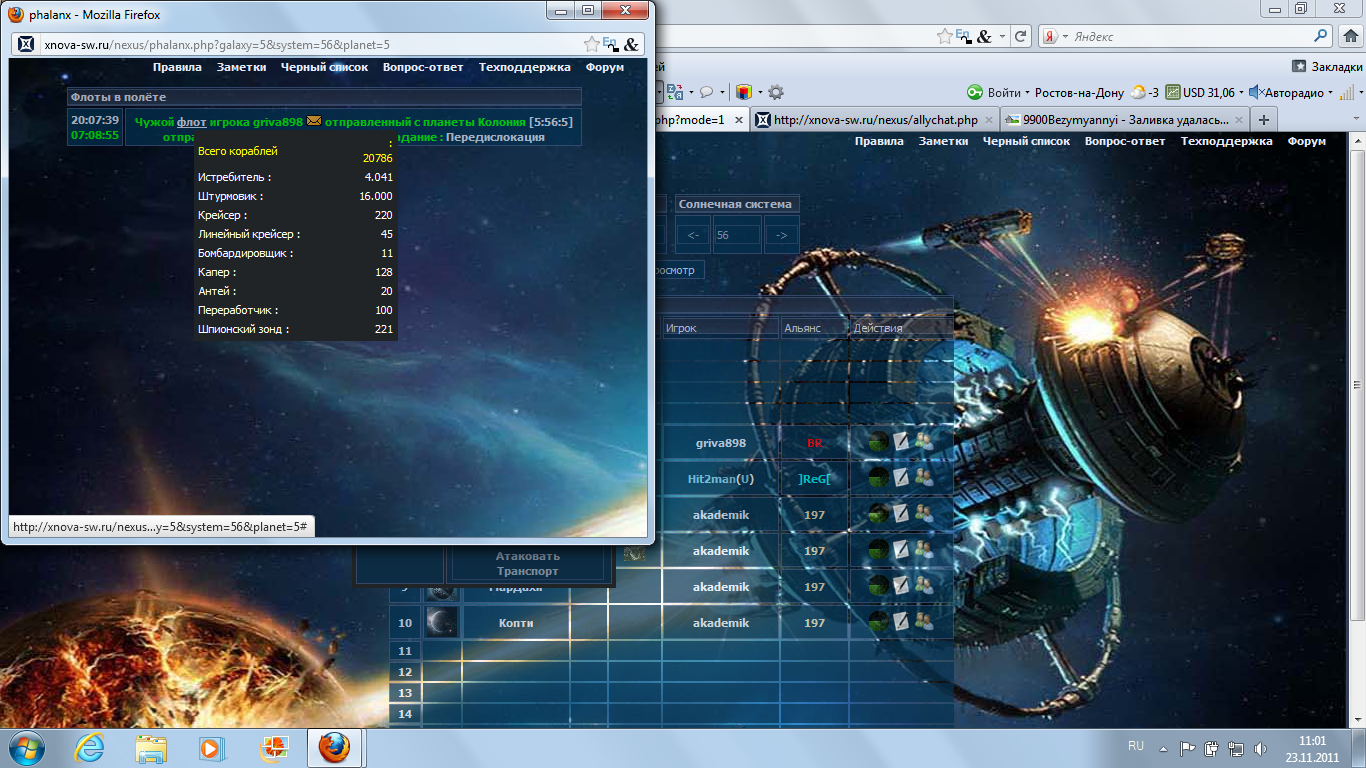Click the [5:56:5] coordinates link

(x=551, y=121)
